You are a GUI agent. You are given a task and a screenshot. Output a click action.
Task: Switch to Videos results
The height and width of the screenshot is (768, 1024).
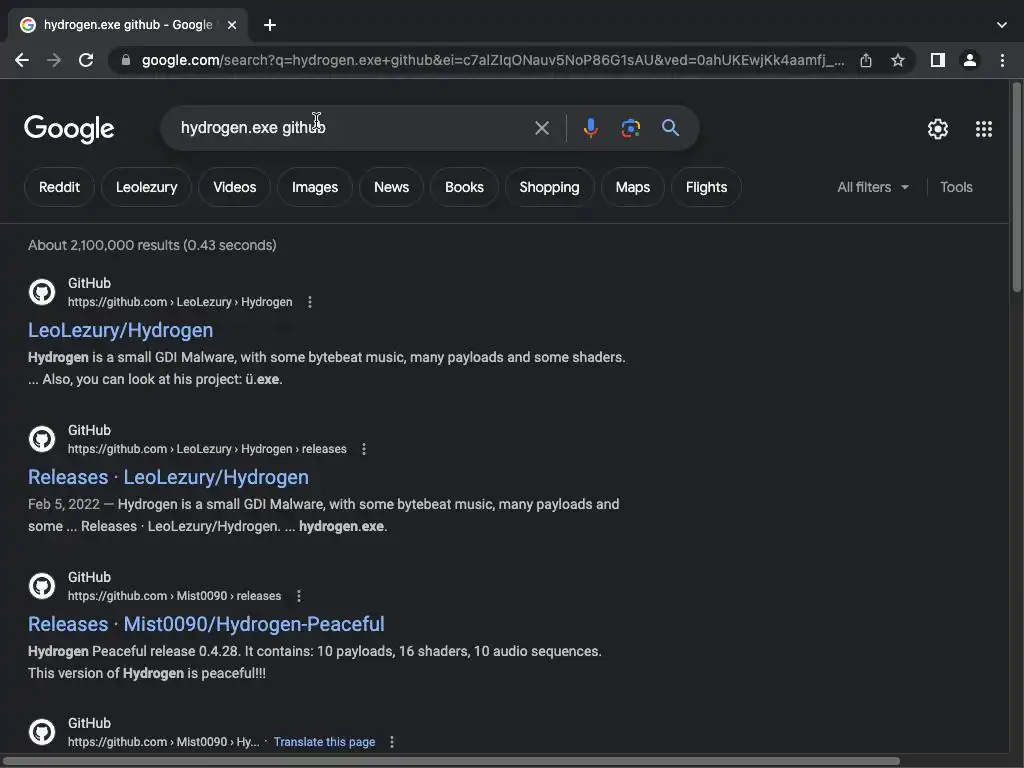click(x=234, y=187)
